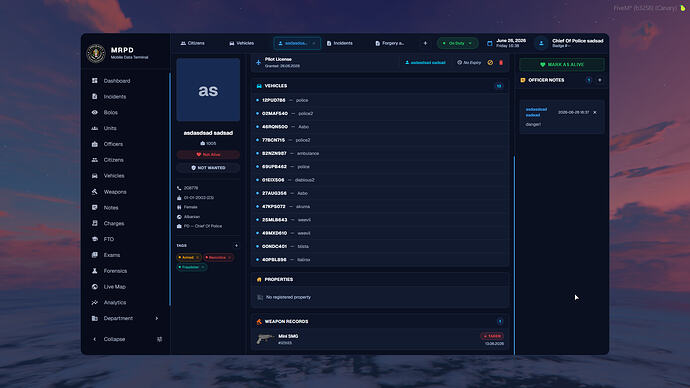Click the citizen avatar thumbnail 'as'

pos(208,90)
